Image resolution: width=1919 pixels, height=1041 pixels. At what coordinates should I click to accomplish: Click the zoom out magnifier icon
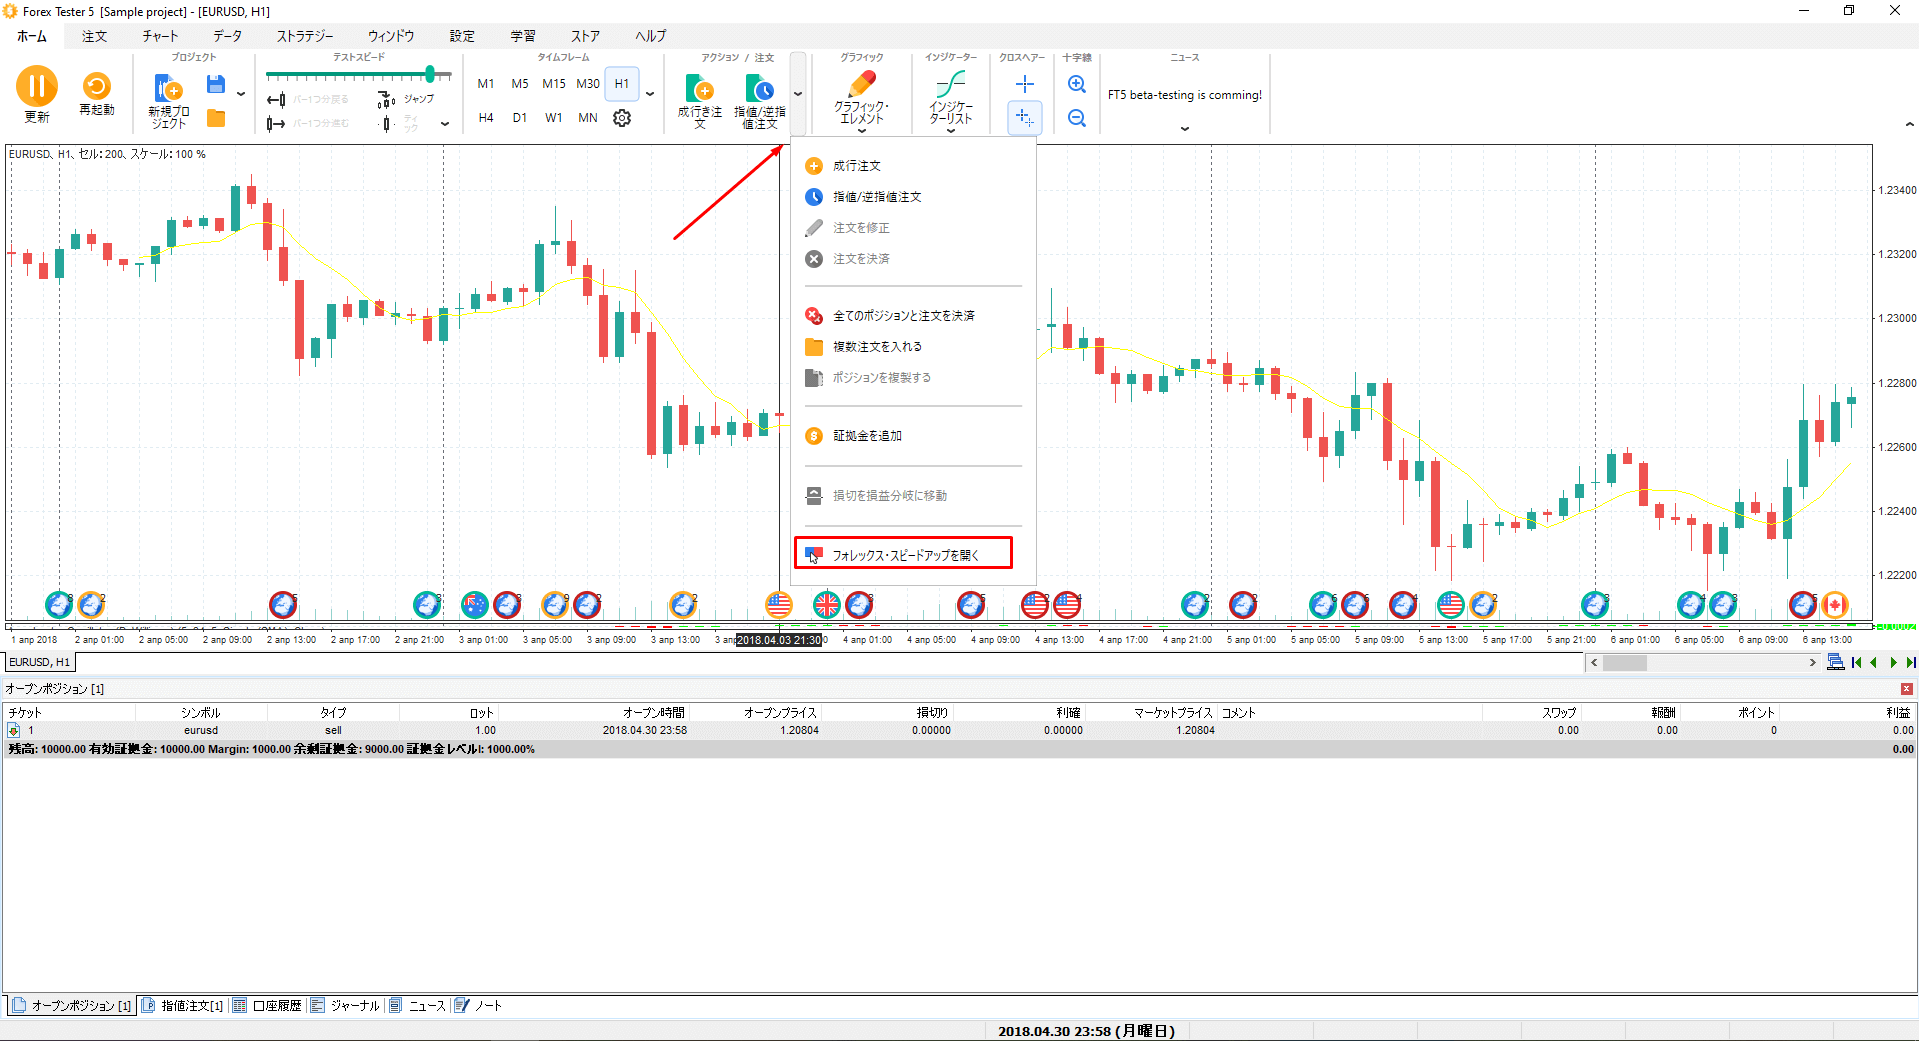pyautogui.click(x=1077, y=118)
